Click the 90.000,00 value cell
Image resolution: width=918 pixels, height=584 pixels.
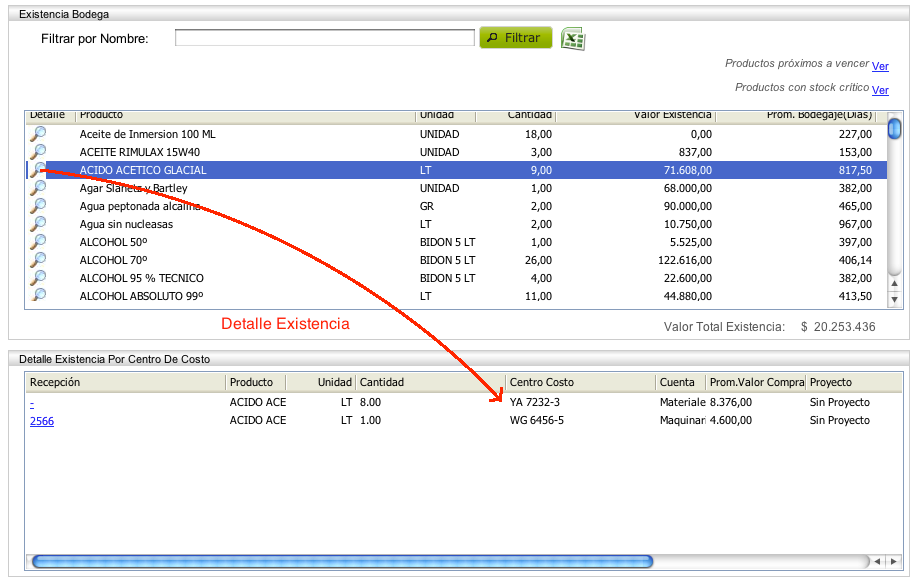[688, 206]
